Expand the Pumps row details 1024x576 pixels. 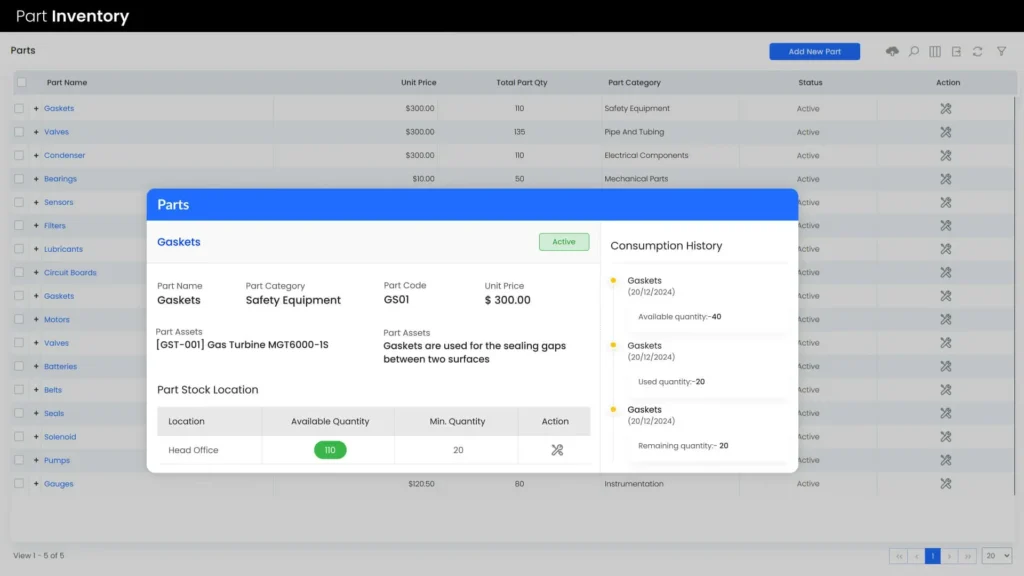click(36, 461)
